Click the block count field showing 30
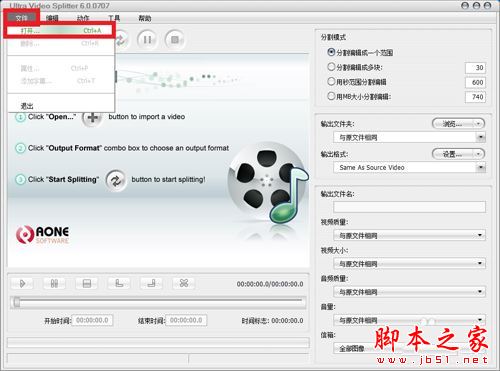This screenshot has width=500, height=371. tap(475, 68)
